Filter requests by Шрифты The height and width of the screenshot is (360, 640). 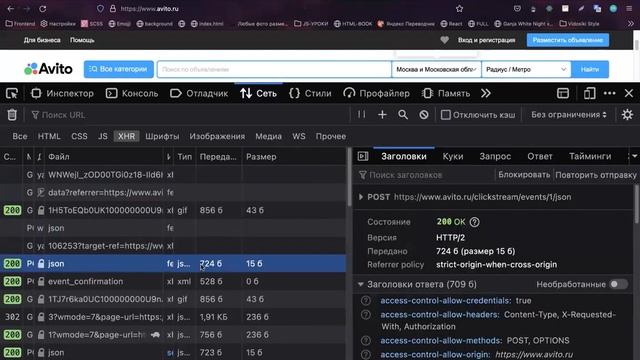point(162,136)
